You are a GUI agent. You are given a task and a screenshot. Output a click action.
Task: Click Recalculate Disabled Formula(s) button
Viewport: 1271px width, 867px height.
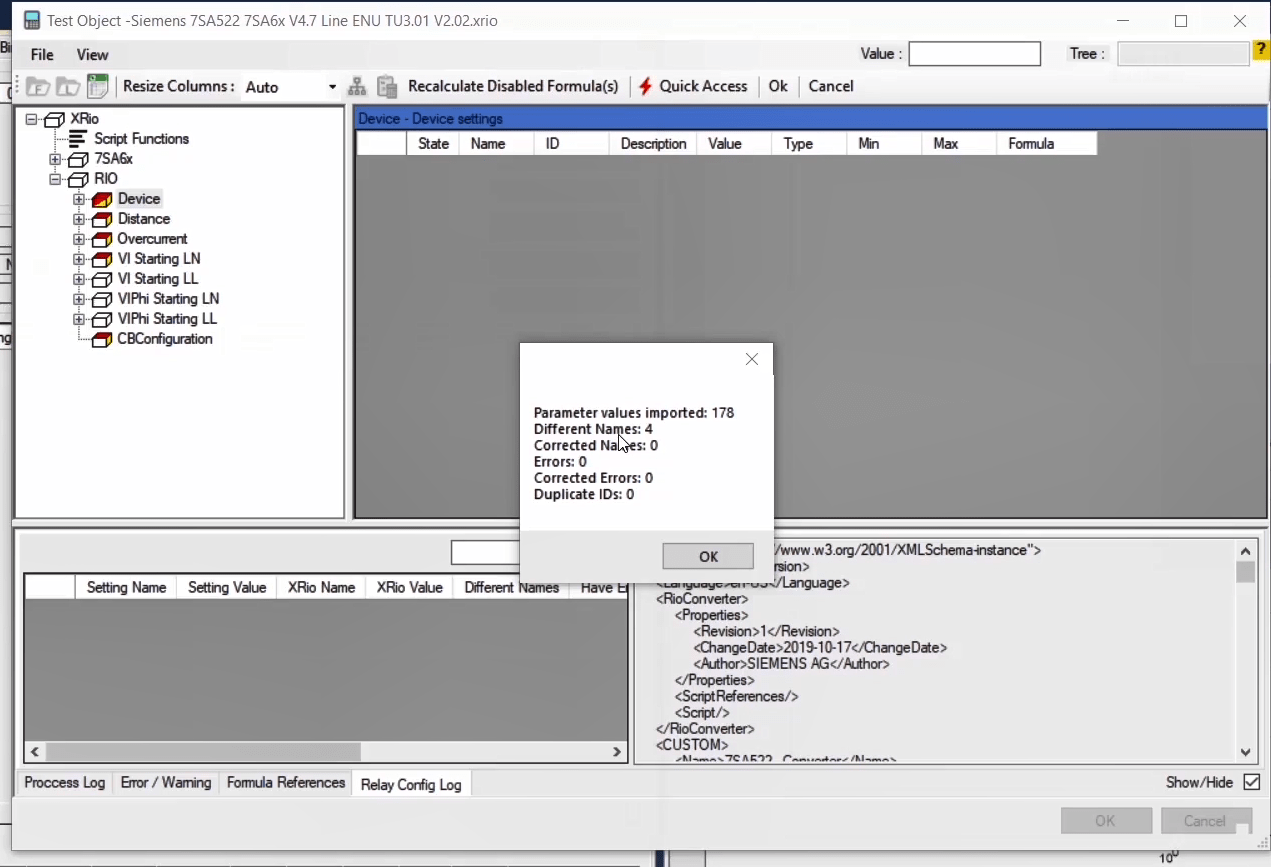[513, 87]
